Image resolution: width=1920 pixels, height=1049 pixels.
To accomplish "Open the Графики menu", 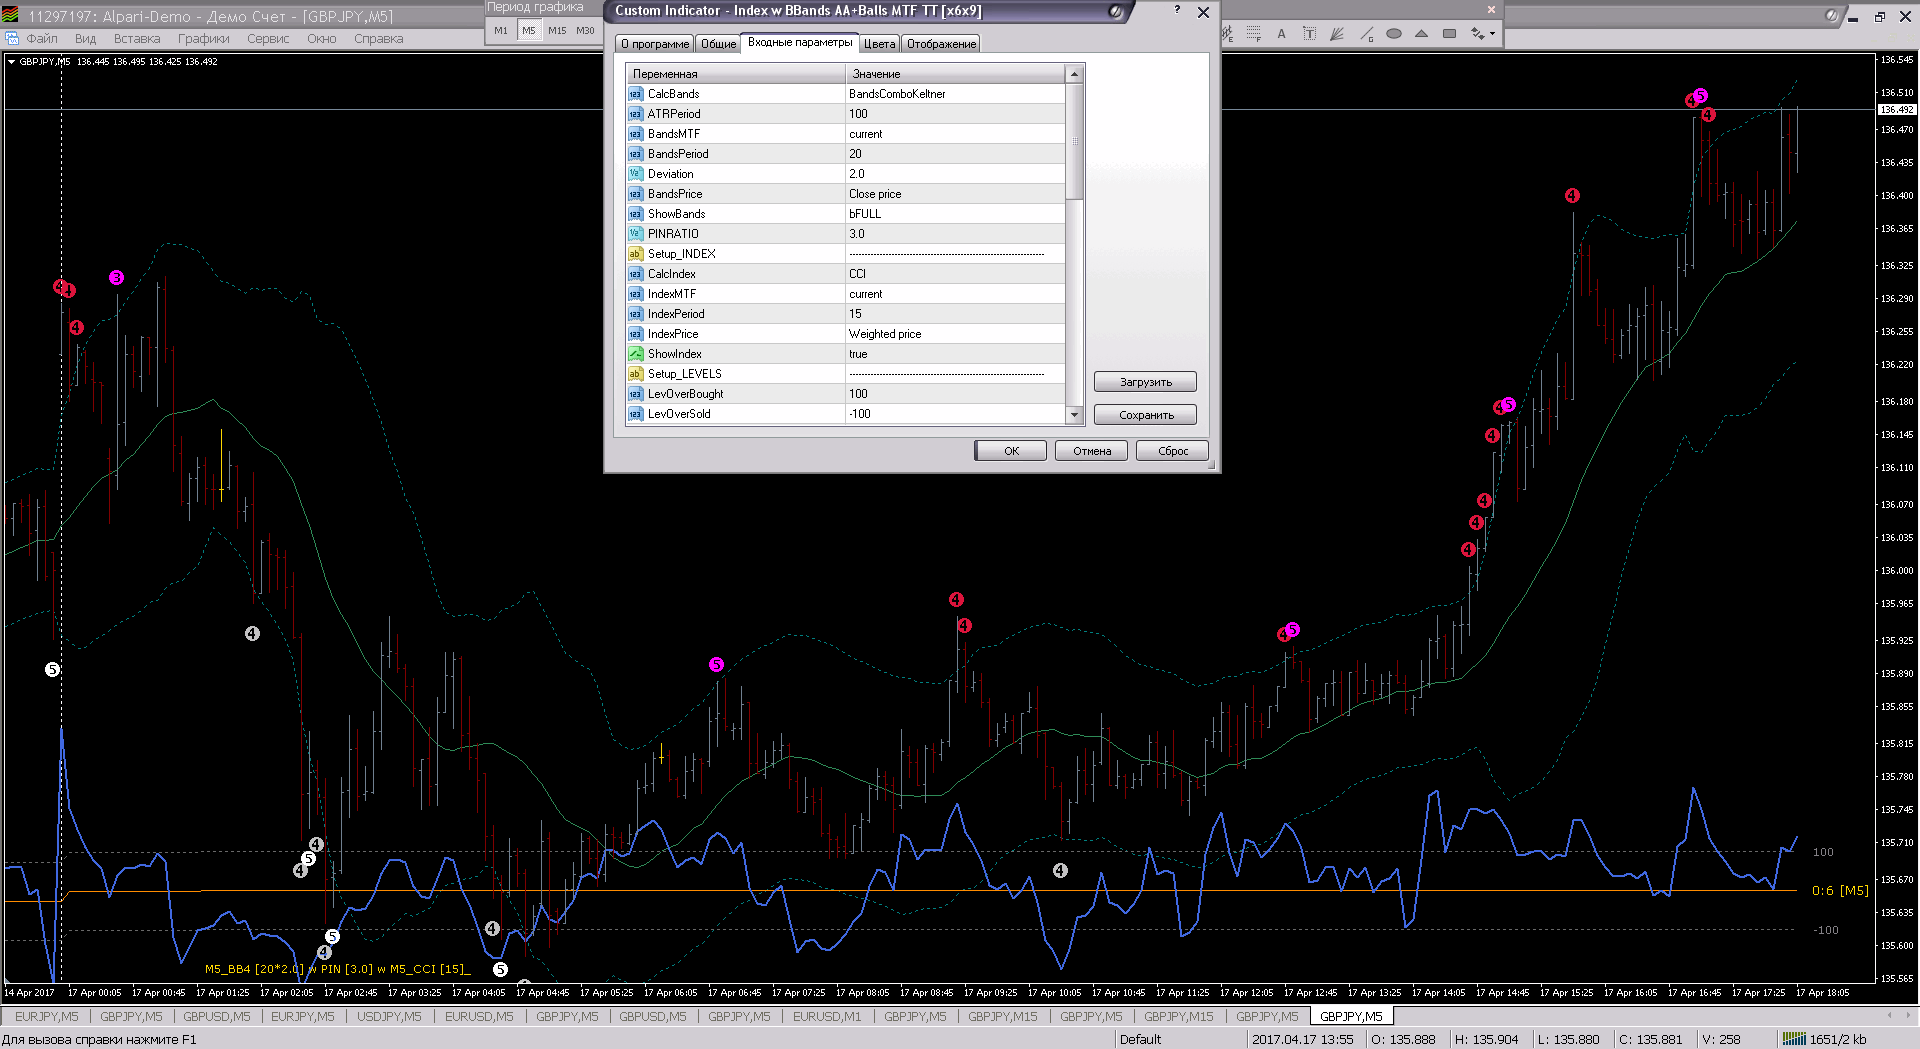I will [x=204, y=39].
